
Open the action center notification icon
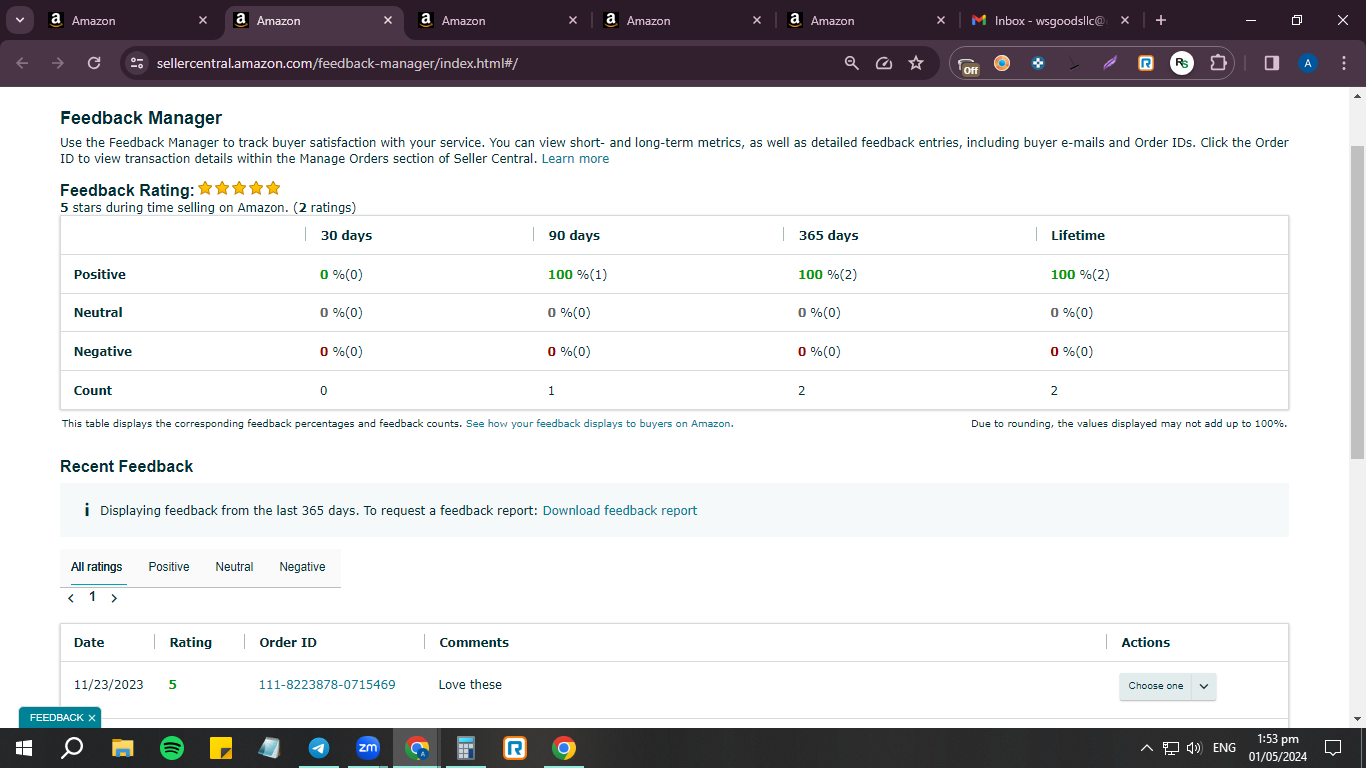(x=1332, y=748)
